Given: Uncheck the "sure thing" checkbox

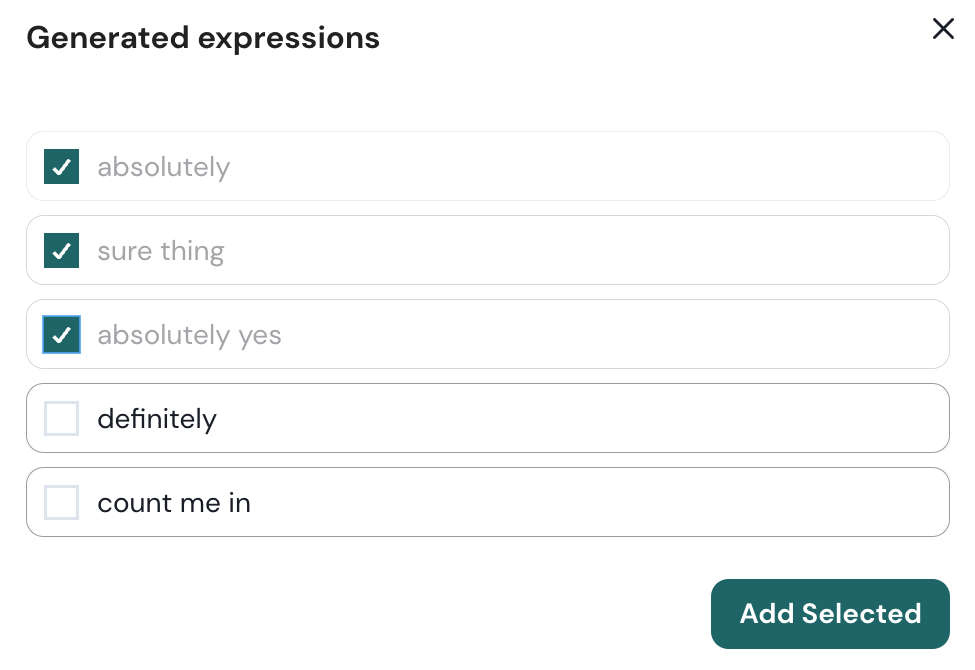Looking at the screenshot, I should pyautogui.click(x=61, y=251).
